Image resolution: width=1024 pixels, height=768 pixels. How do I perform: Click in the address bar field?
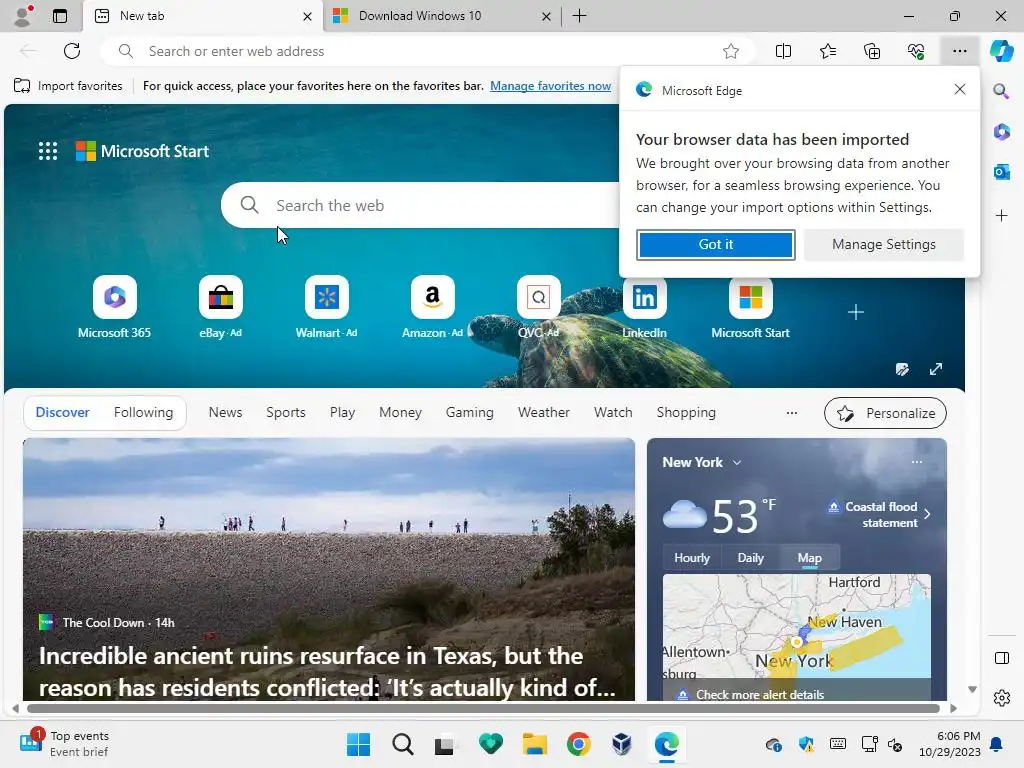point(428,51)
